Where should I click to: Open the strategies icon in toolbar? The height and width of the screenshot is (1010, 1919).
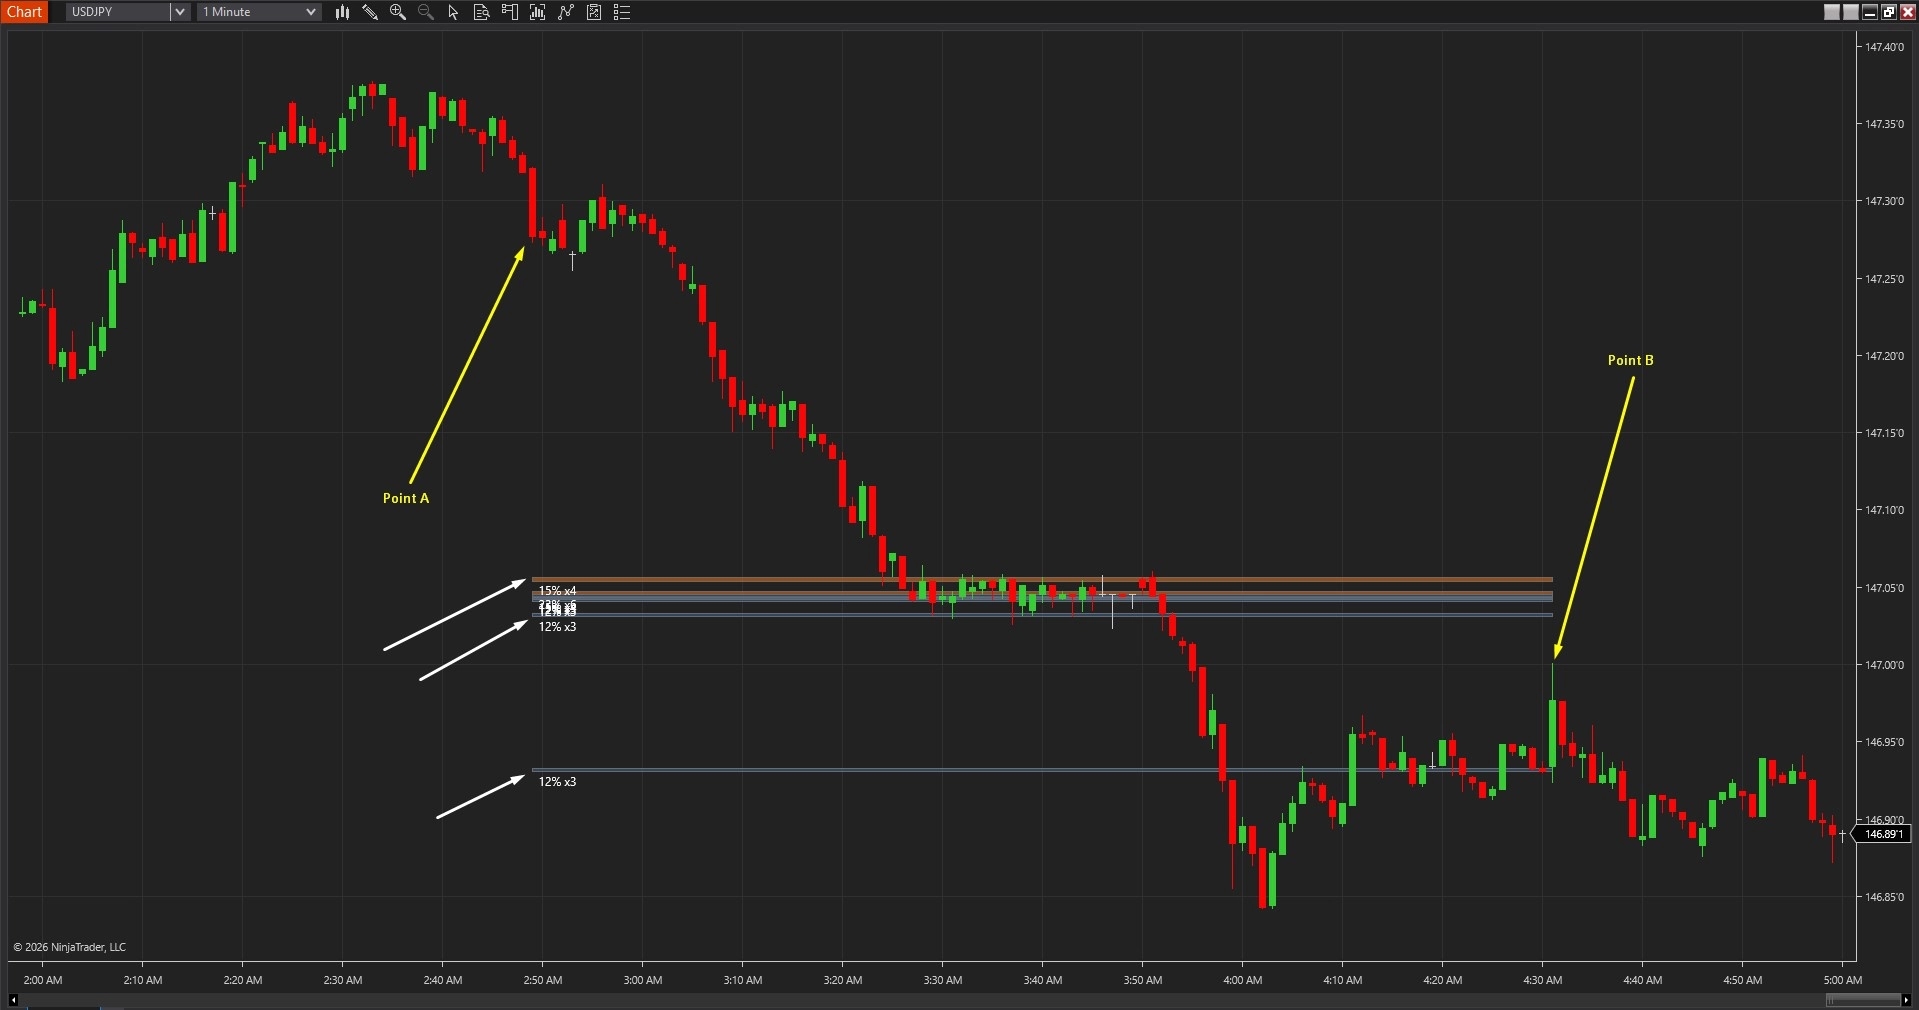[594, 12]
